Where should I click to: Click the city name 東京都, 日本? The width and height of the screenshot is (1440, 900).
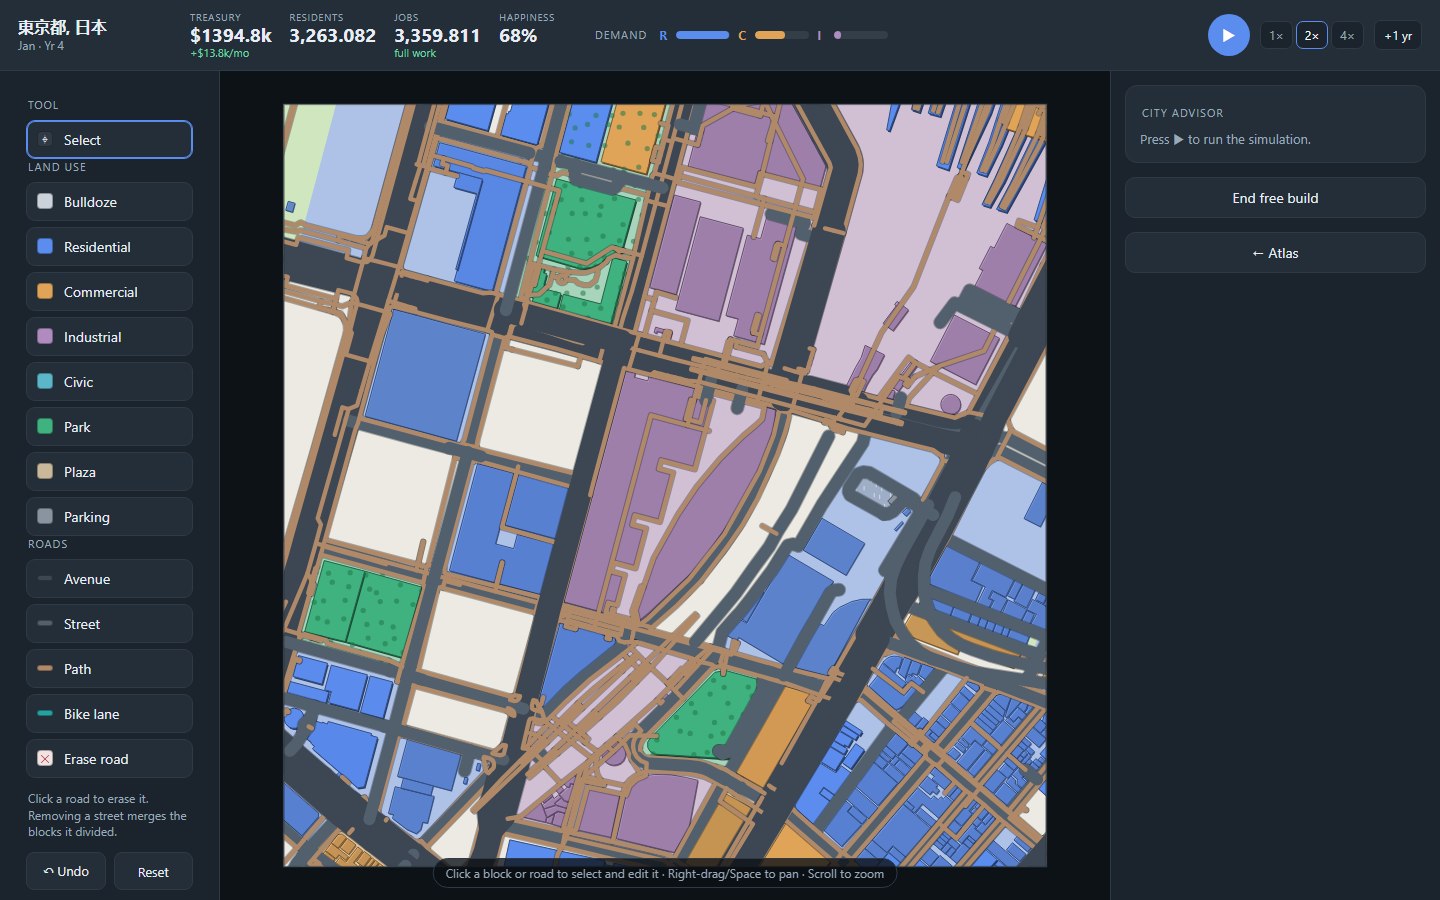[x=62, y=27]
